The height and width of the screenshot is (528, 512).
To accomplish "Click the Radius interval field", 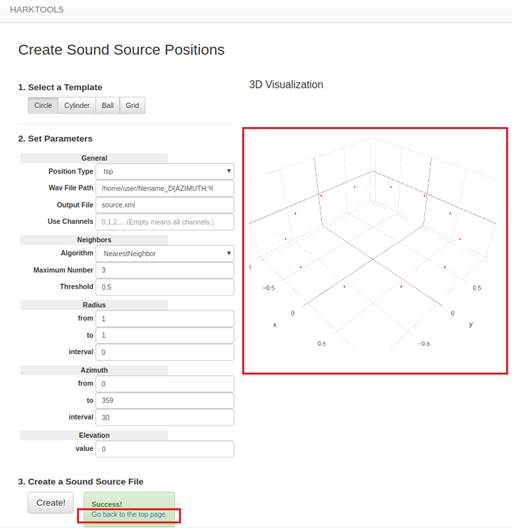I will pos(165,352).
